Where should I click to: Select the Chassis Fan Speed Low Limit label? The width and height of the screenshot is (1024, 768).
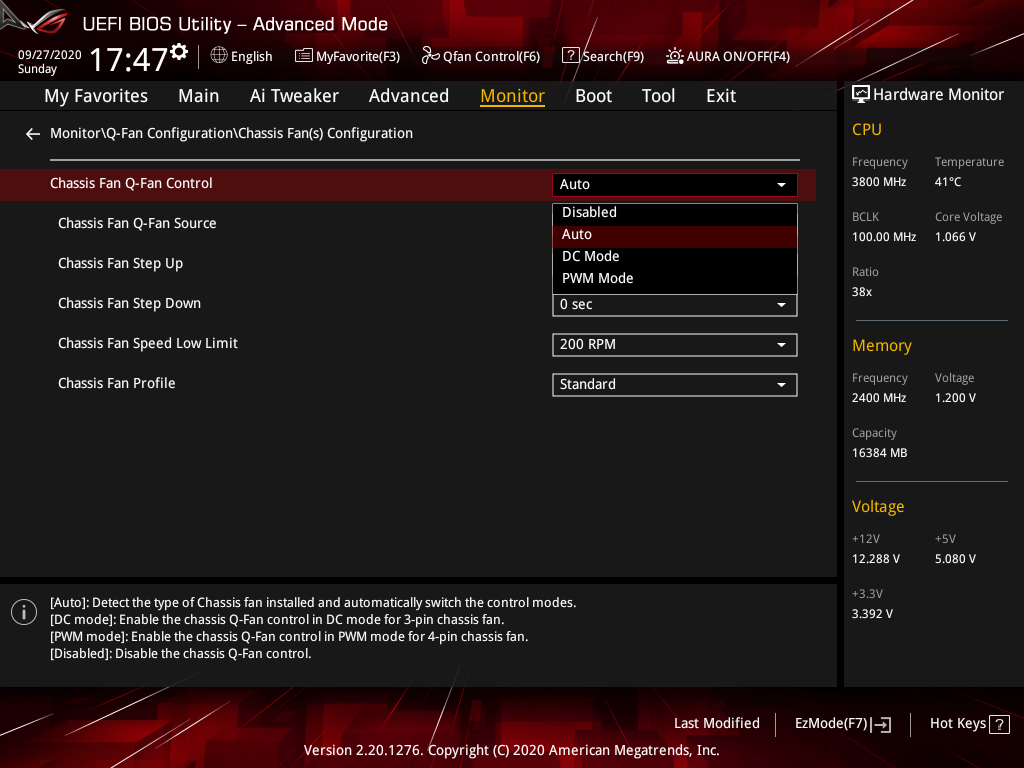click(x=148, y=344)
